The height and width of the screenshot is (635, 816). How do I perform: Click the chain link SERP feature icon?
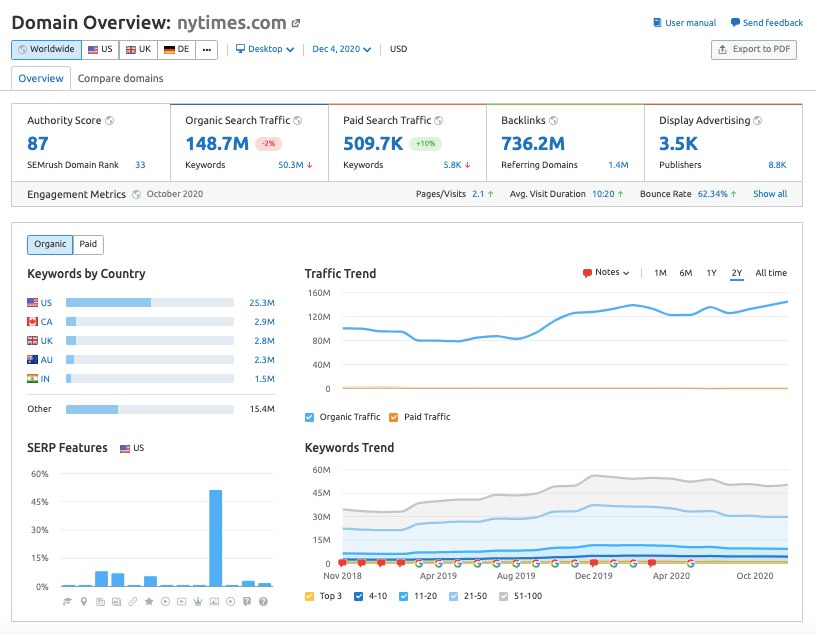[x=133, y=602]
